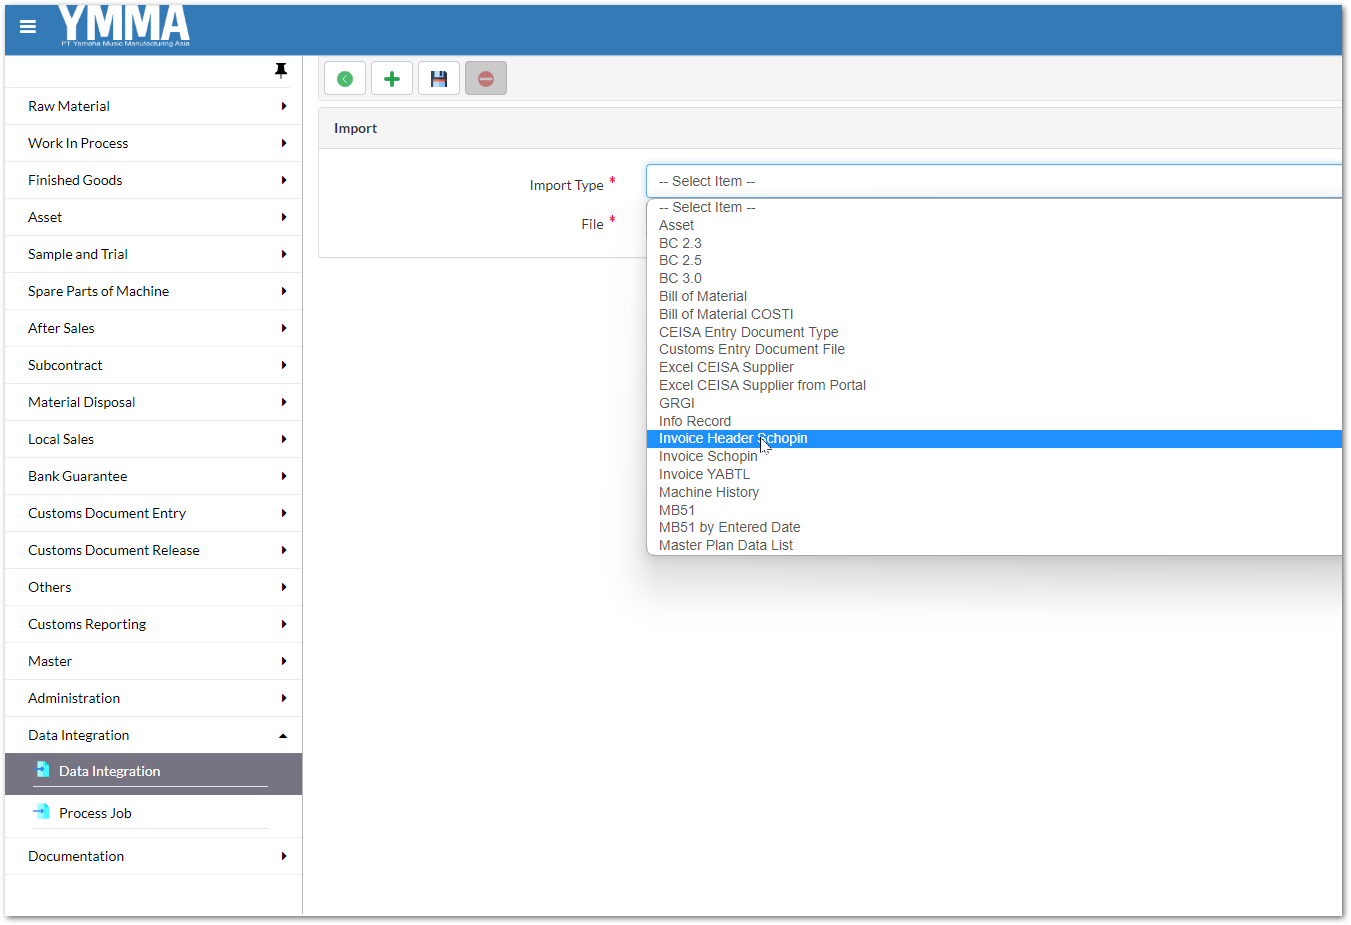Select Excel CEISA Supplier from Portal
The height and width of the screenshot is (925, 1351).
click(x=762, y=385)
